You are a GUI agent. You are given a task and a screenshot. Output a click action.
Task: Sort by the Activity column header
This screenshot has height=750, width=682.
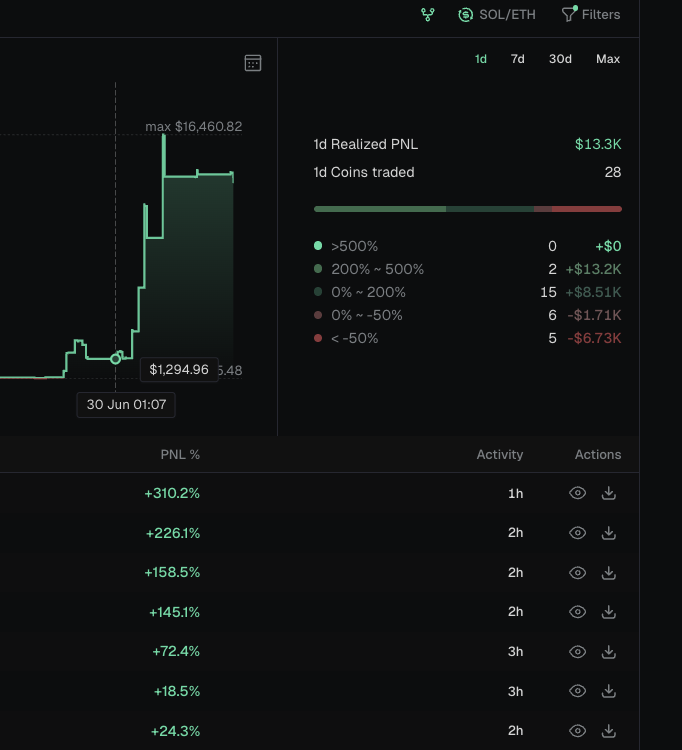coord(499,454)
